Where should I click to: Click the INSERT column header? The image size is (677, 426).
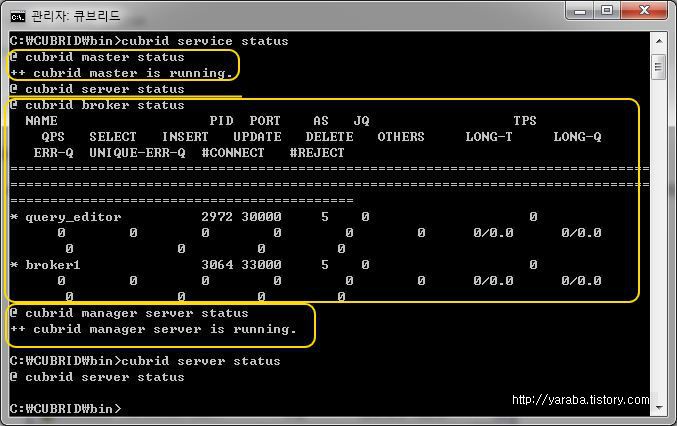point(185,137)
